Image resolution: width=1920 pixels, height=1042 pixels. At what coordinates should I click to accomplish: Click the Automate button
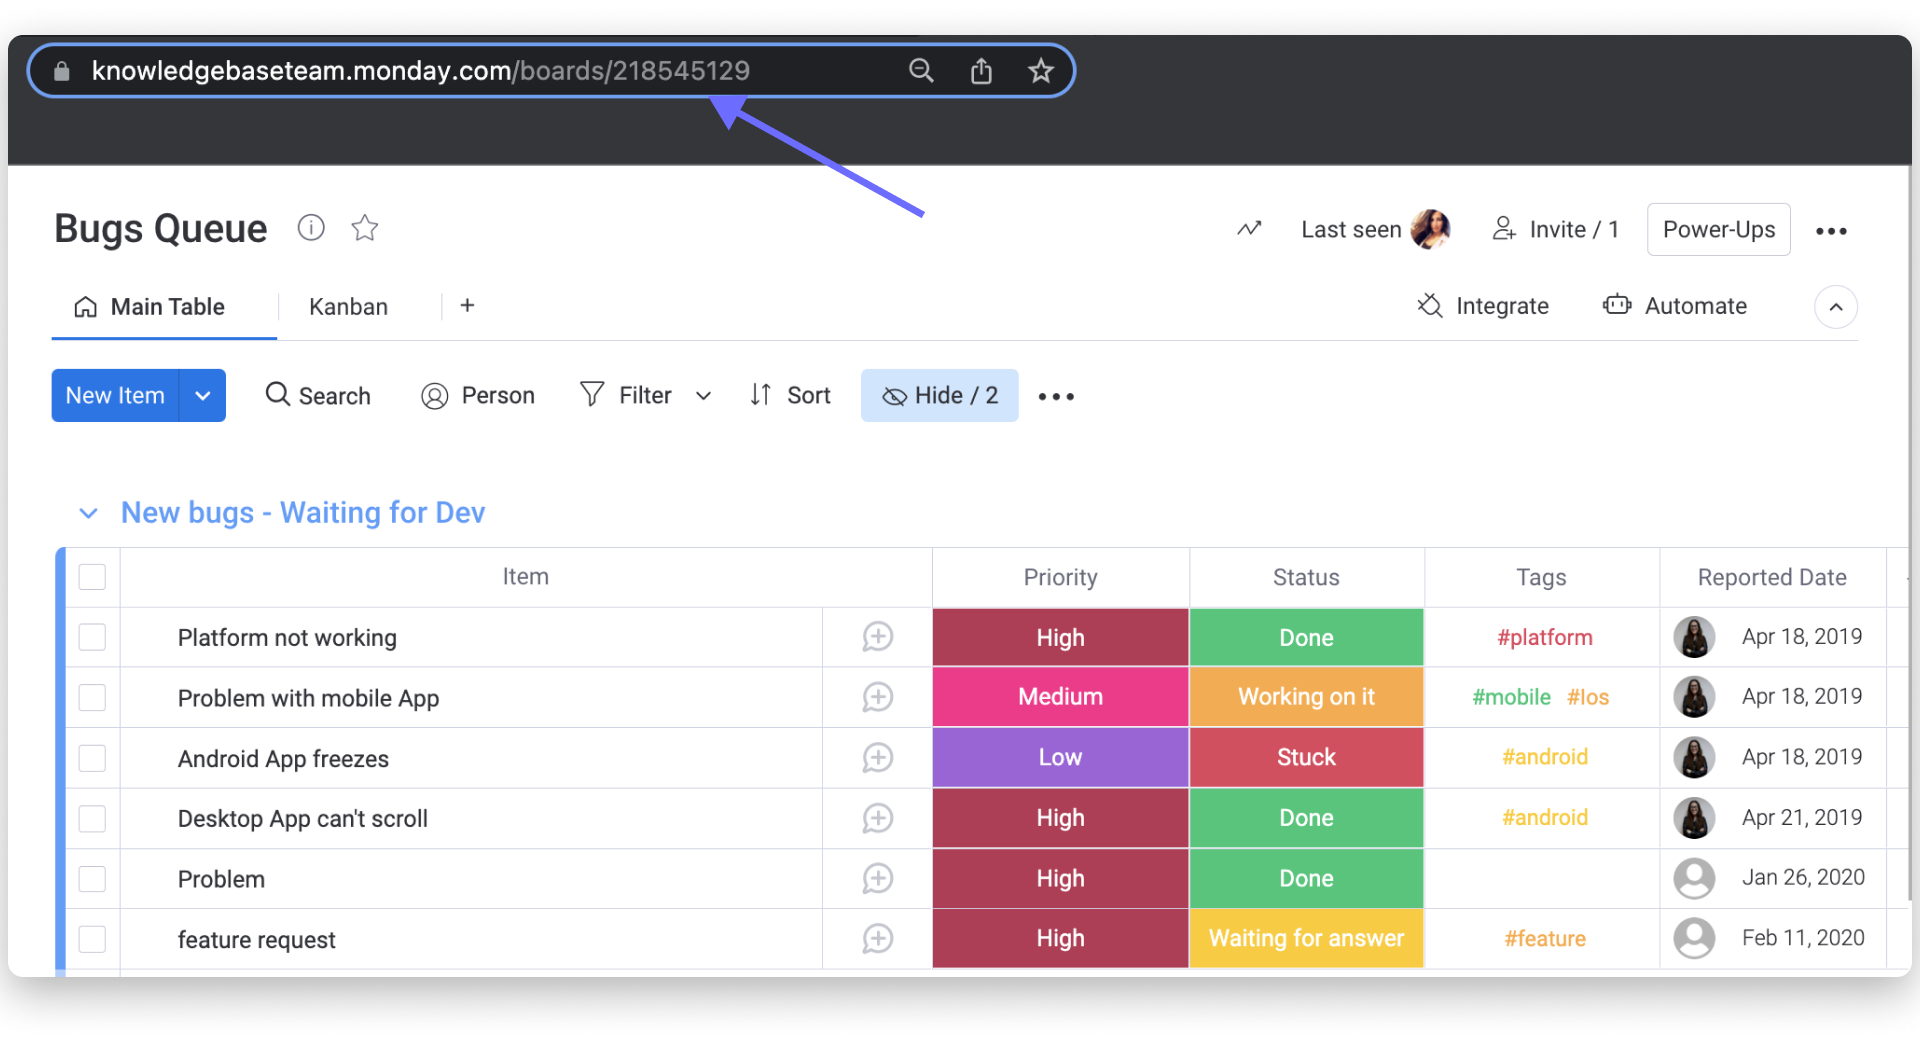(1675, 306)
